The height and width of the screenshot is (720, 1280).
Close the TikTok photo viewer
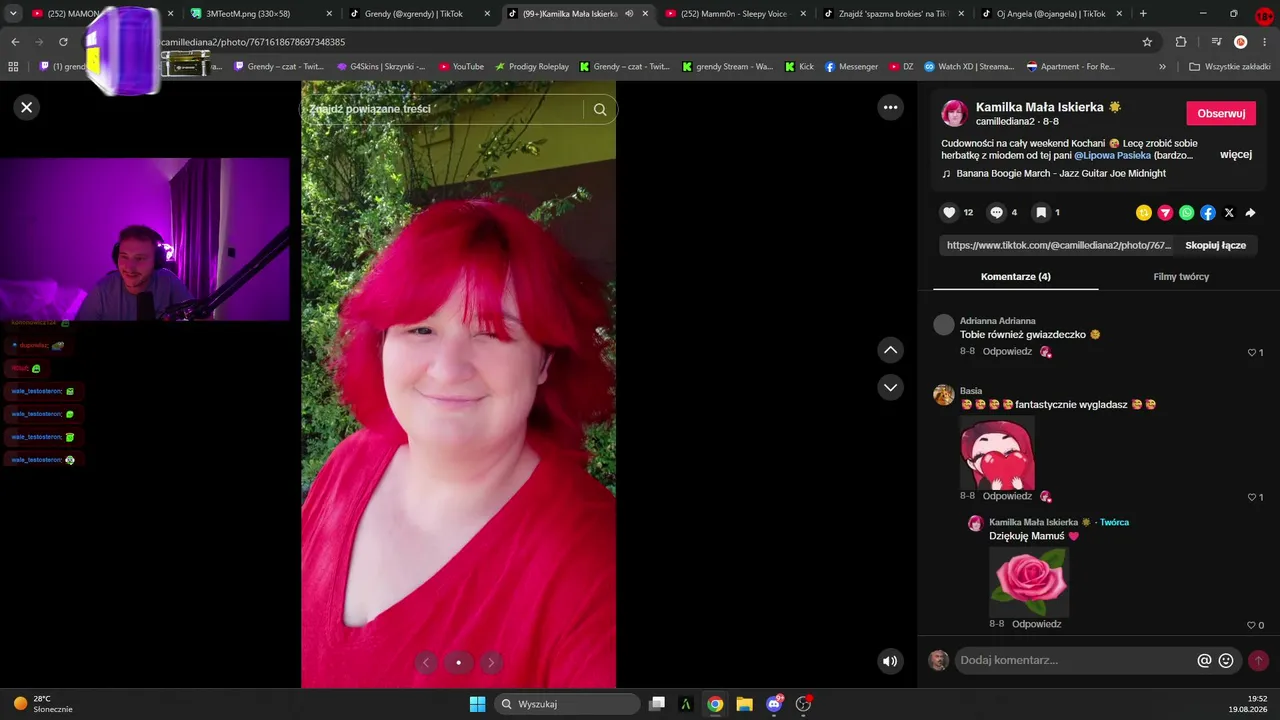[27, 107]
